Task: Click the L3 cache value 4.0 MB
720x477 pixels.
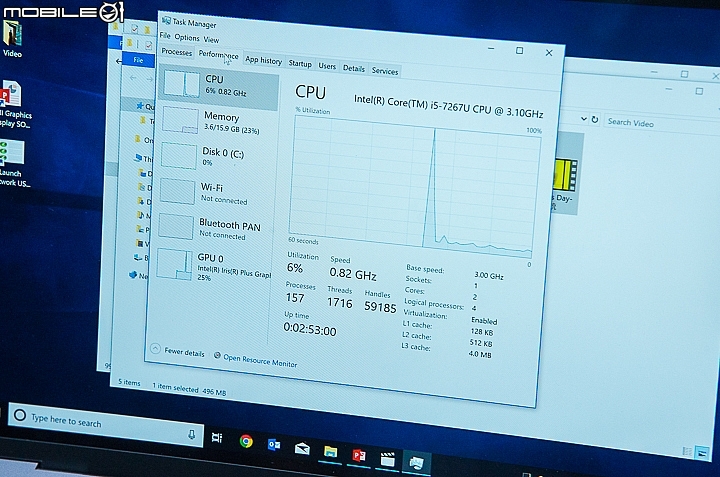Action: pyautogui.click(x=480, y=354)
